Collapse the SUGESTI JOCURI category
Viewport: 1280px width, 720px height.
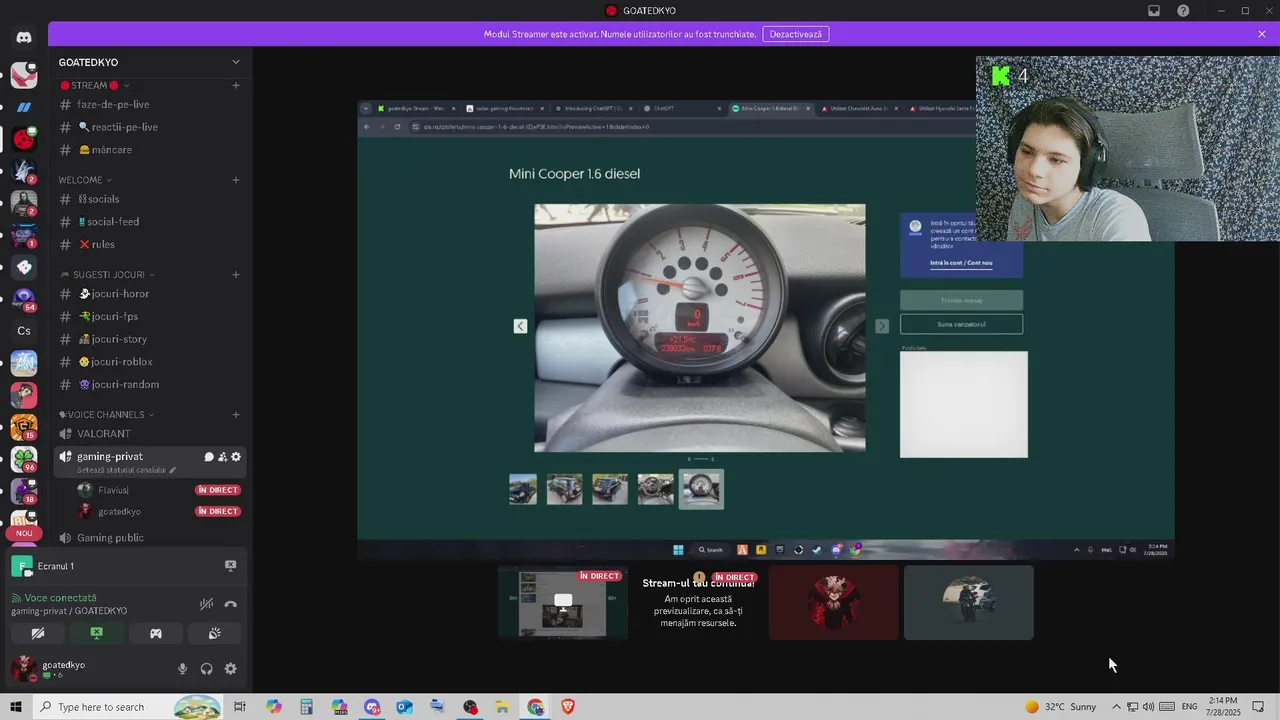tap(107, 274)
